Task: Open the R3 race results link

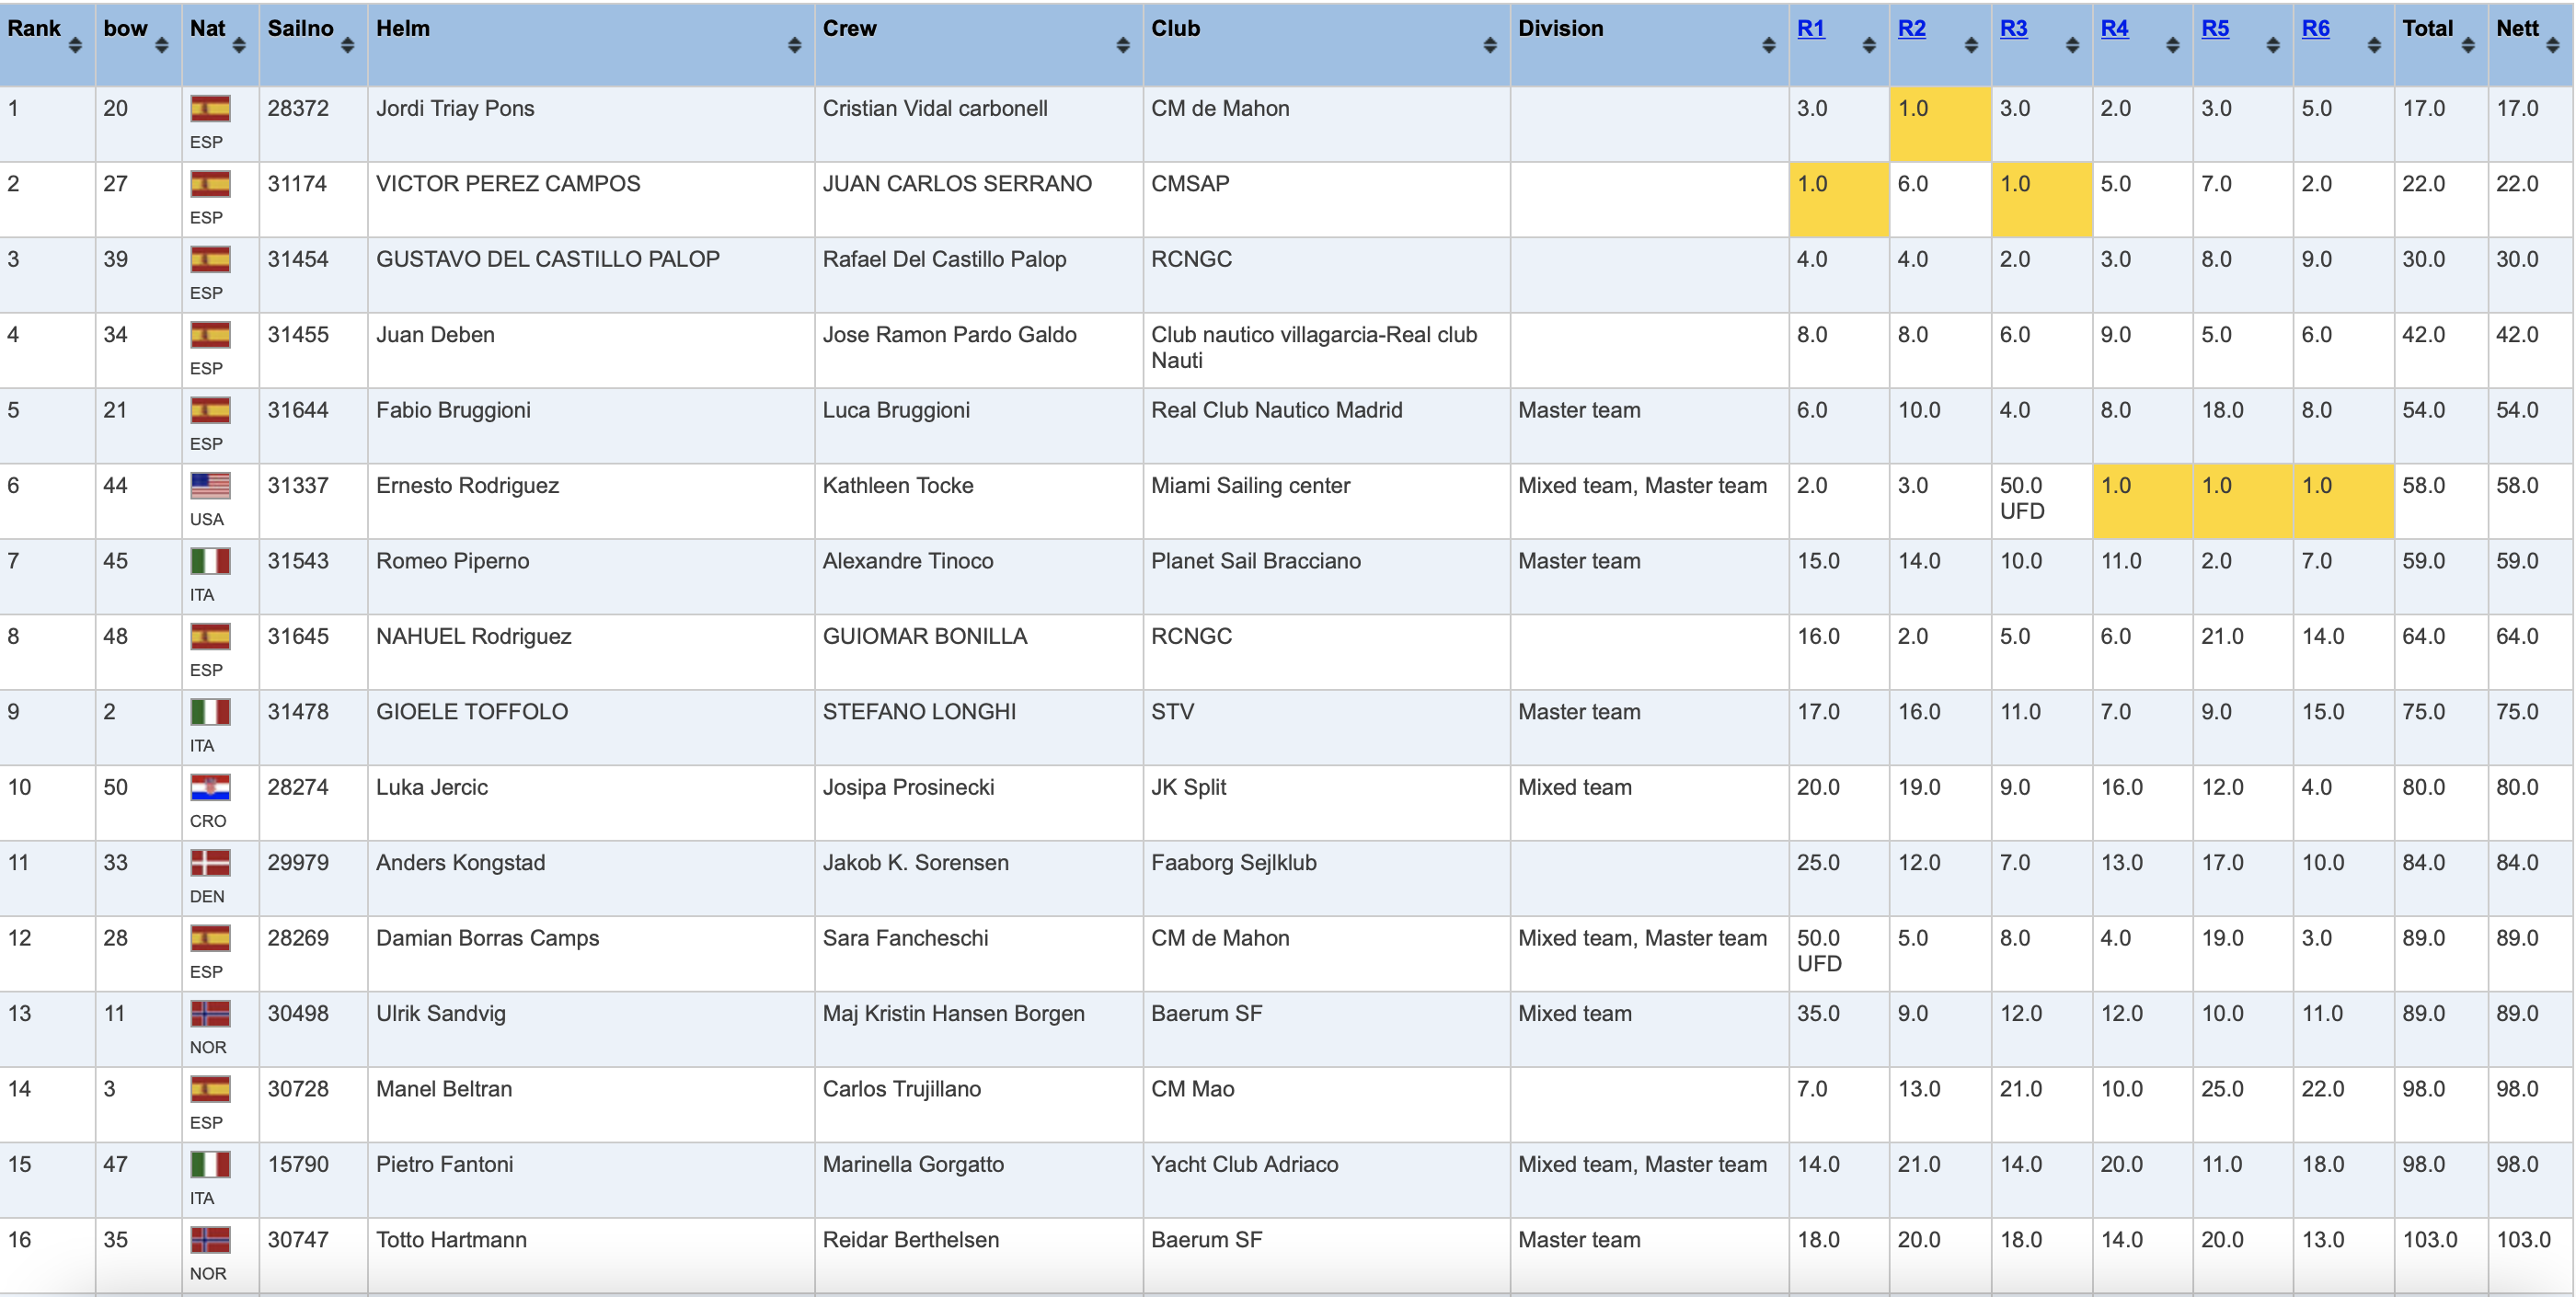Action: [x=2014, y=28]
